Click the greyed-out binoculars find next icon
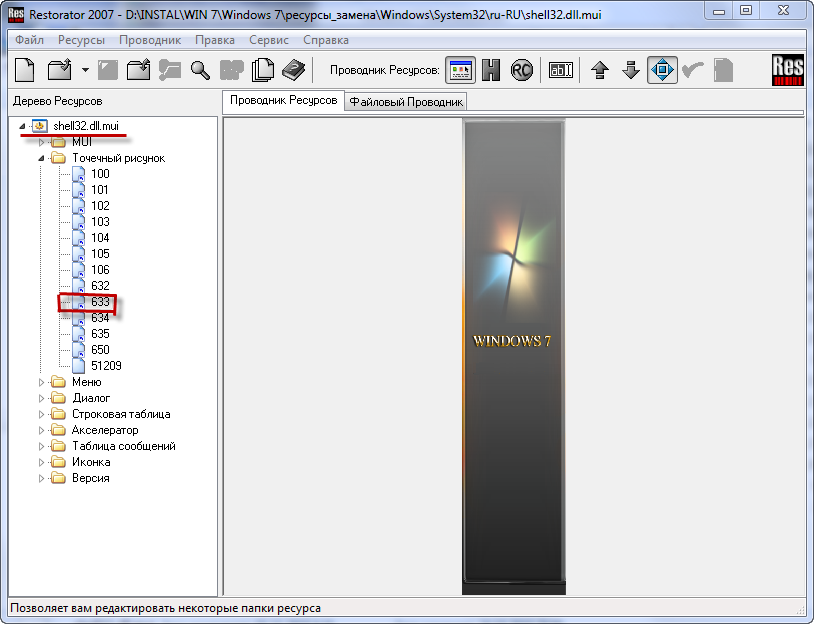This screenshot has height=624, width=814. [232, 70]
